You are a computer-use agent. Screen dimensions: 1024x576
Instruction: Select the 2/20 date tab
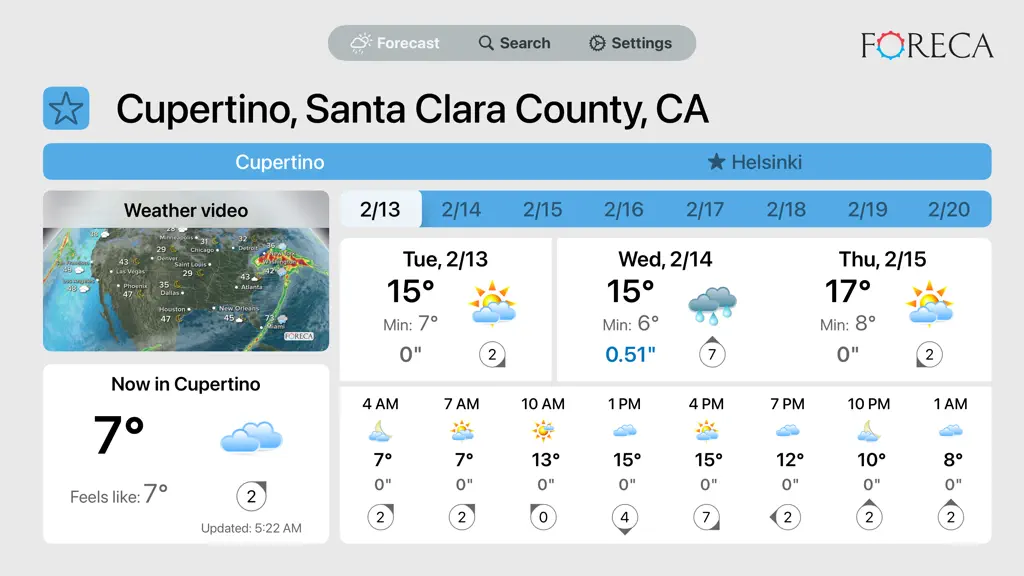pyautogui.click(x=949, y=210)
